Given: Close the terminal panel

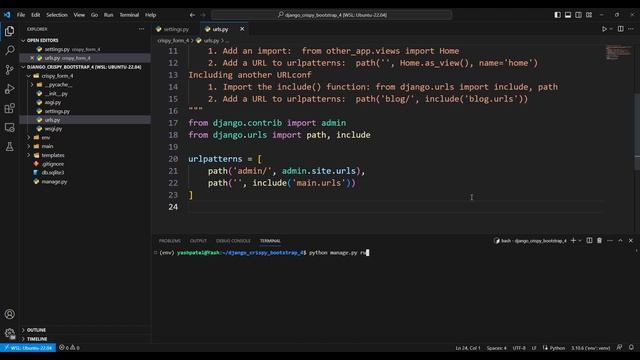Looking at the screenshot, I should pos(631,241).
